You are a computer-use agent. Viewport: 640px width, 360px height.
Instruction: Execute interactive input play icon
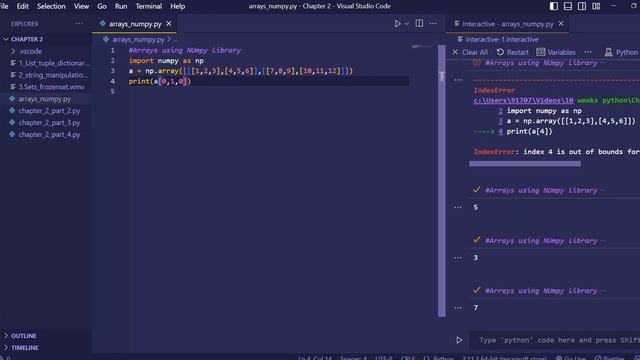coord(459,340)
